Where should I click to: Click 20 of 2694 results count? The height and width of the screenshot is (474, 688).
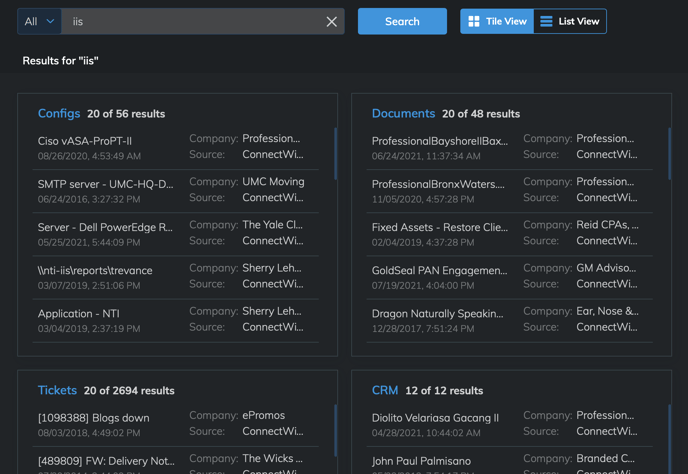coord(129,391)
